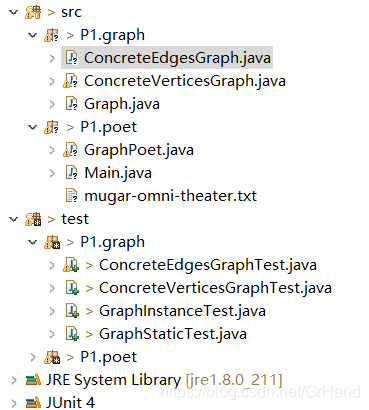Click the mugar-omni-theater.txt file icon

point(71,196)
